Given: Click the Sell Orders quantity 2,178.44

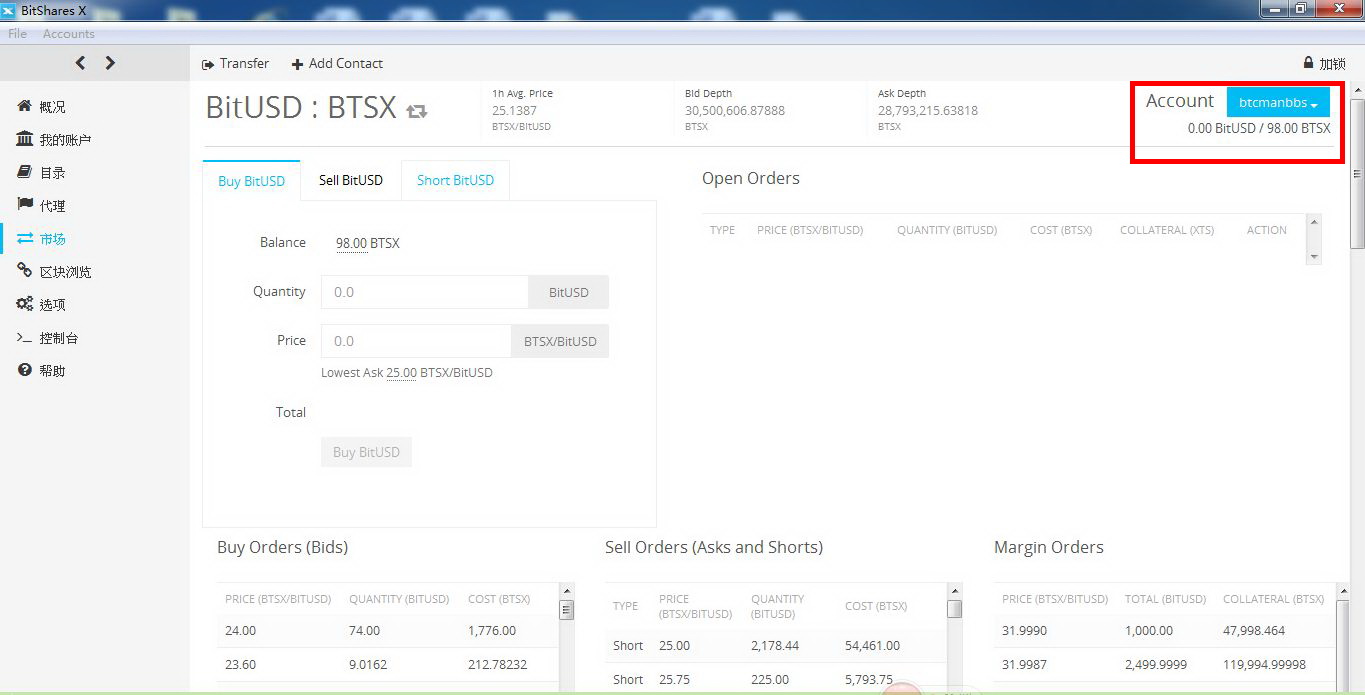Looking at the screenshot, I should (x=777, y=646).
